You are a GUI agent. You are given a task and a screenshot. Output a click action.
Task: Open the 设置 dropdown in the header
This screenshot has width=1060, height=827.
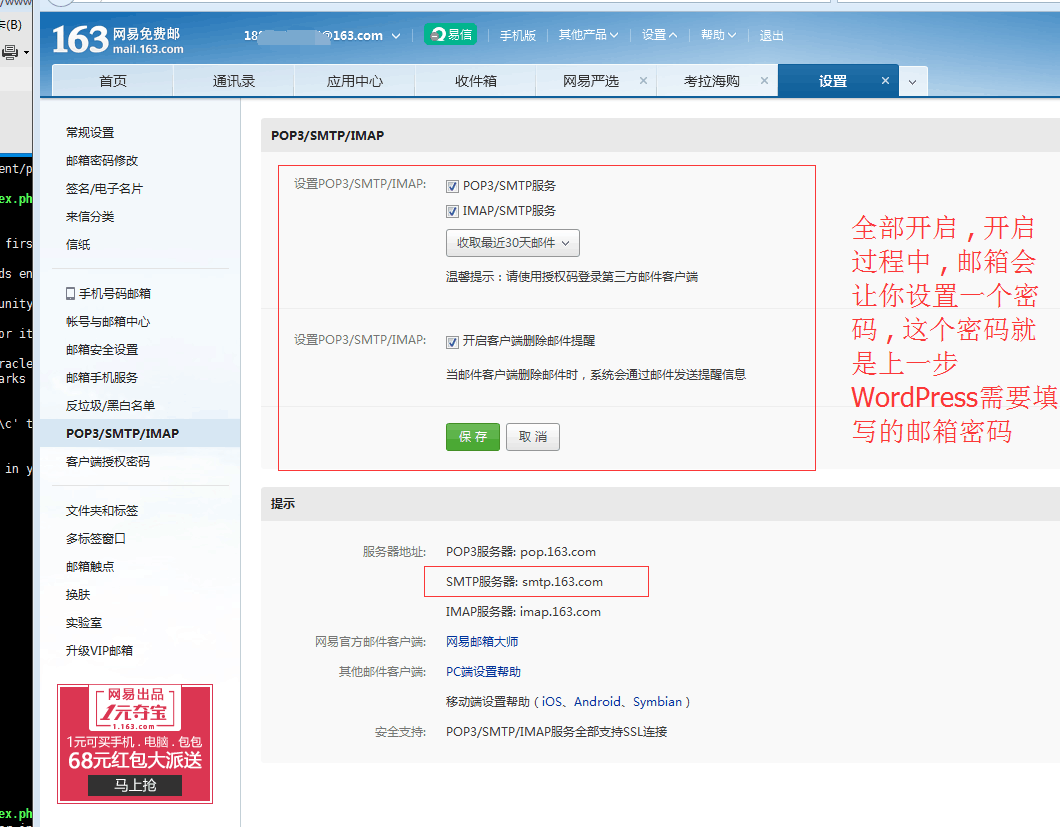(659, 34)
